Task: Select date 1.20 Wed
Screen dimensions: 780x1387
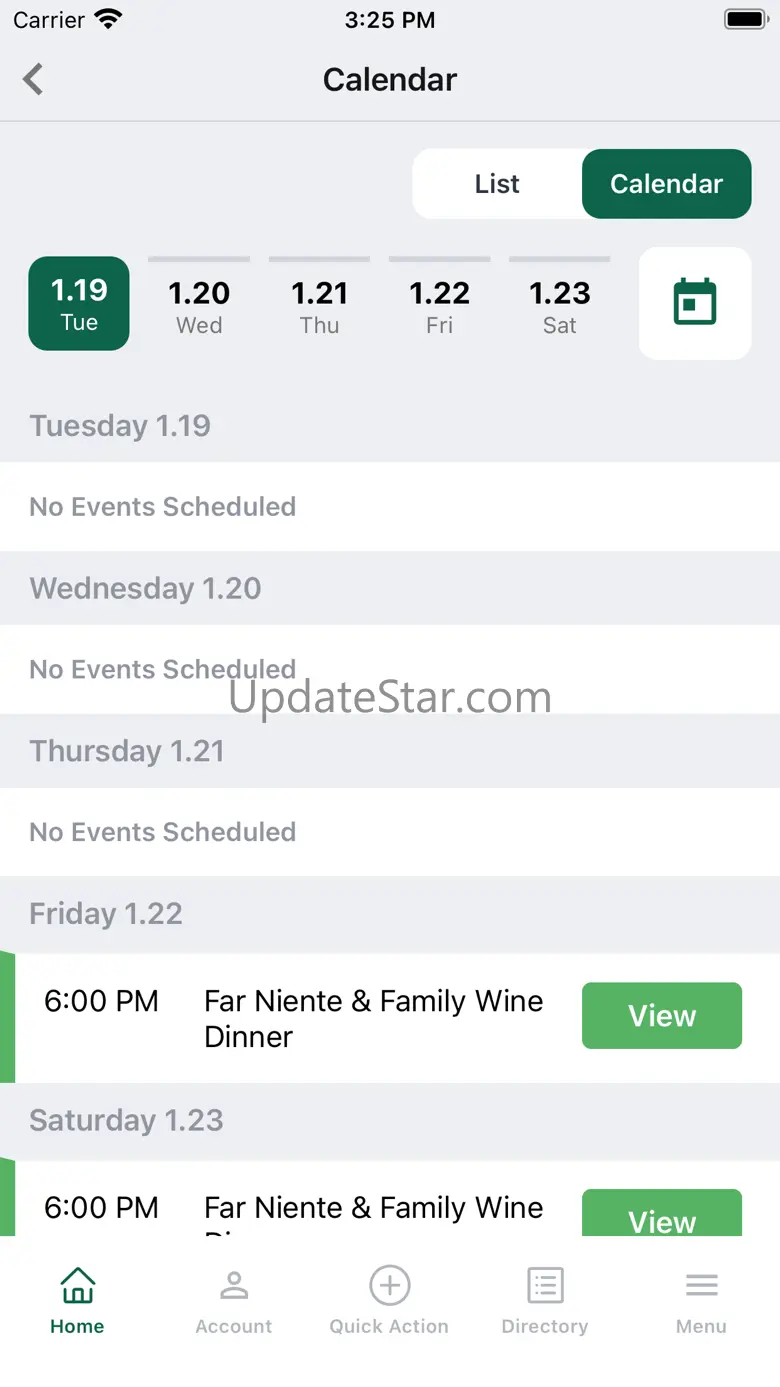Action: tap(199, 304)
